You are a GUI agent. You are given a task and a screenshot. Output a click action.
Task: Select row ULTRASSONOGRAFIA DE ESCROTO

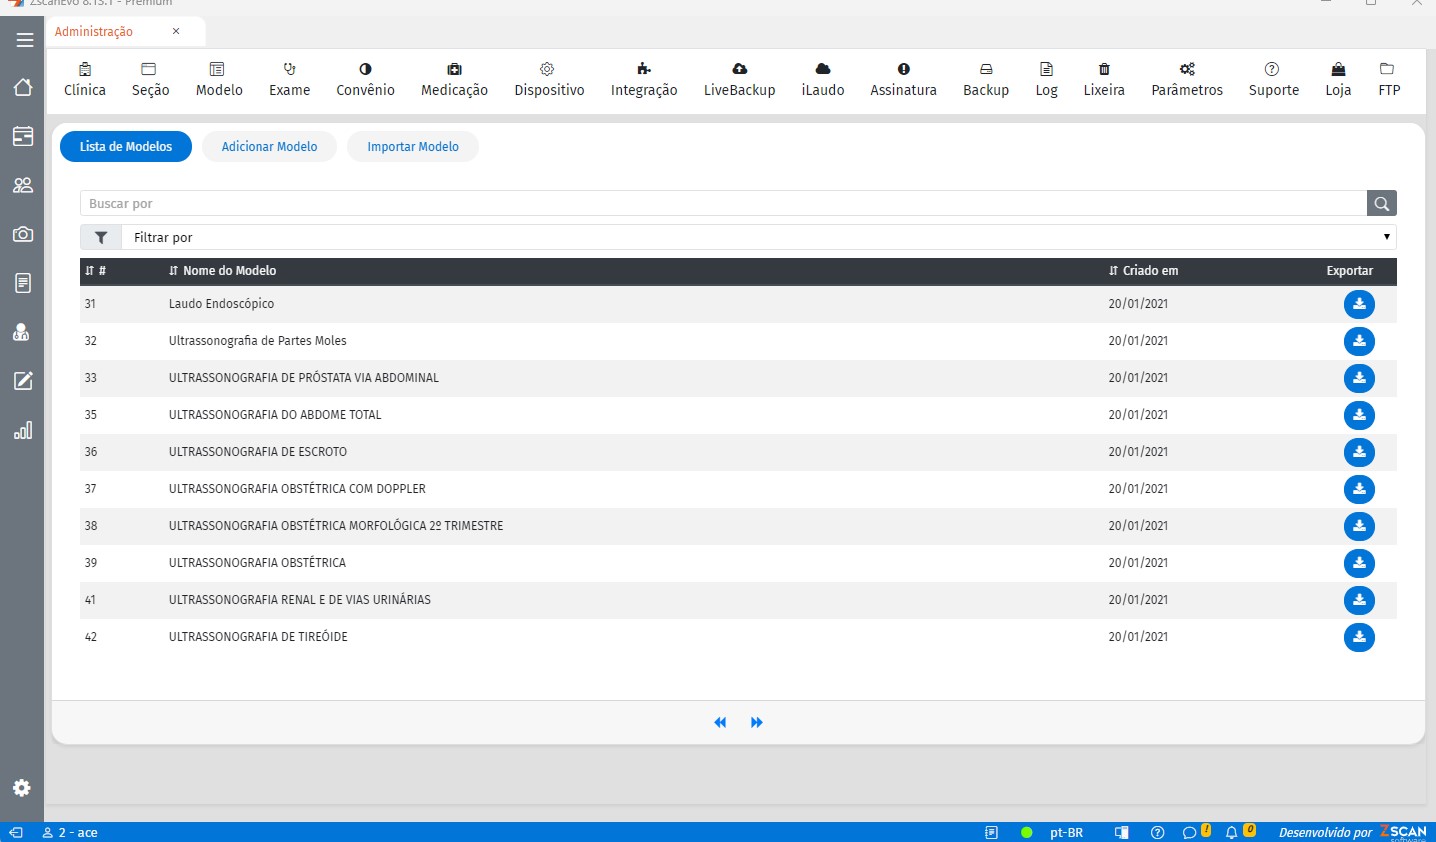click(738, 452)
